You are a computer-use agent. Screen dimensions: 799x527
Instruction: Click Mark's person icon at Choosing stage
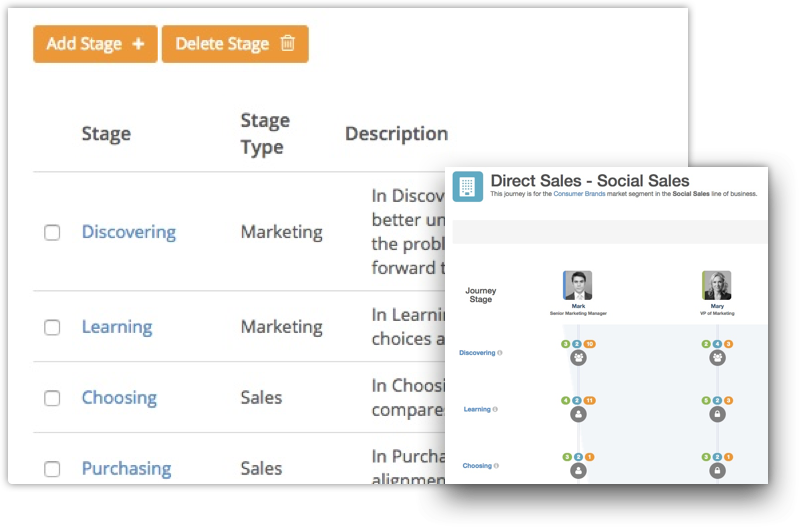coord(578,471)
